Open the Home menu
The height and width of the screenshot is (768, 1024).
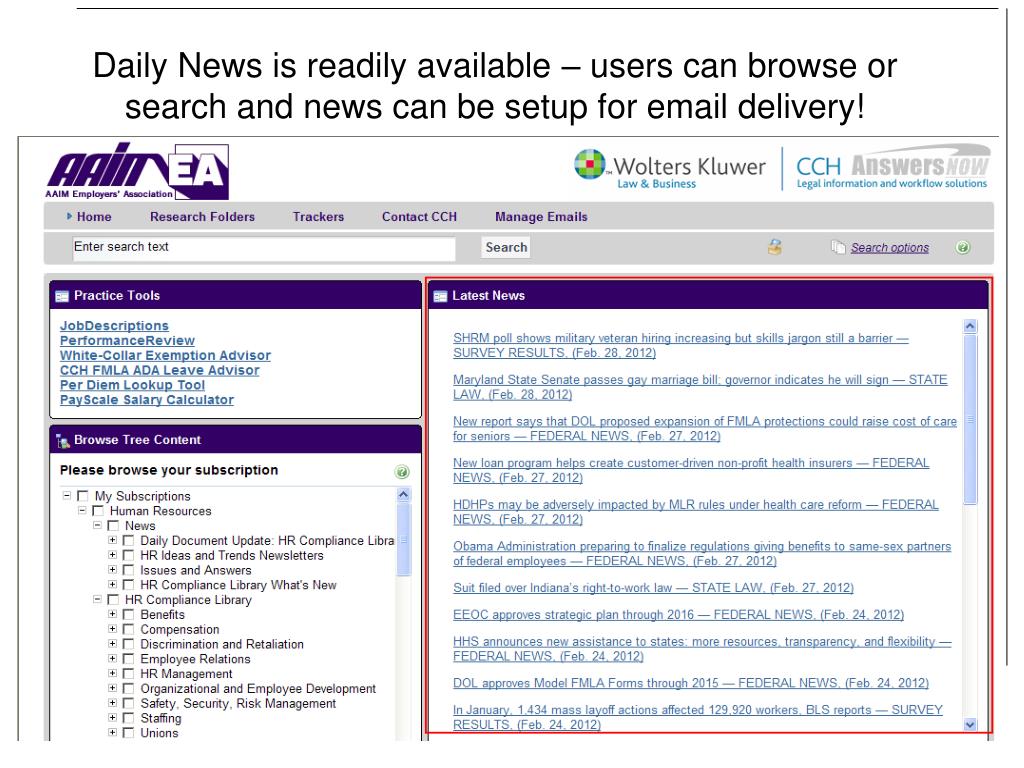click(x=94, y=217)
